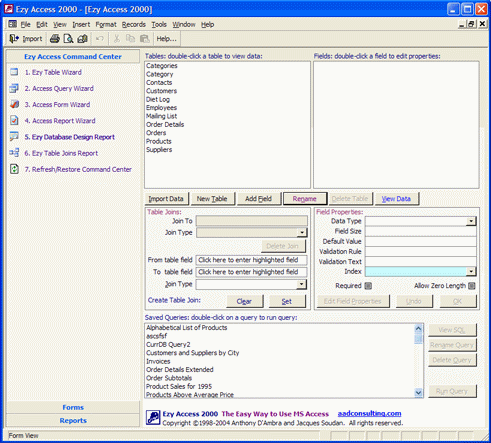Click the form icon left of the File menu
This screenshot has width=491, height=443.
[13, 24]
